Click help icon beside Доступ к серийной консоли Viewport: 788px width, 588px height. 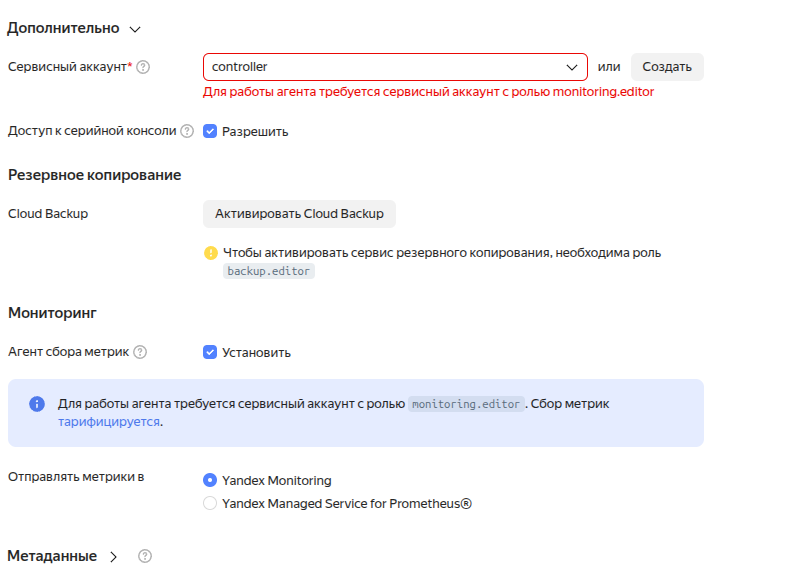[187, 131]
